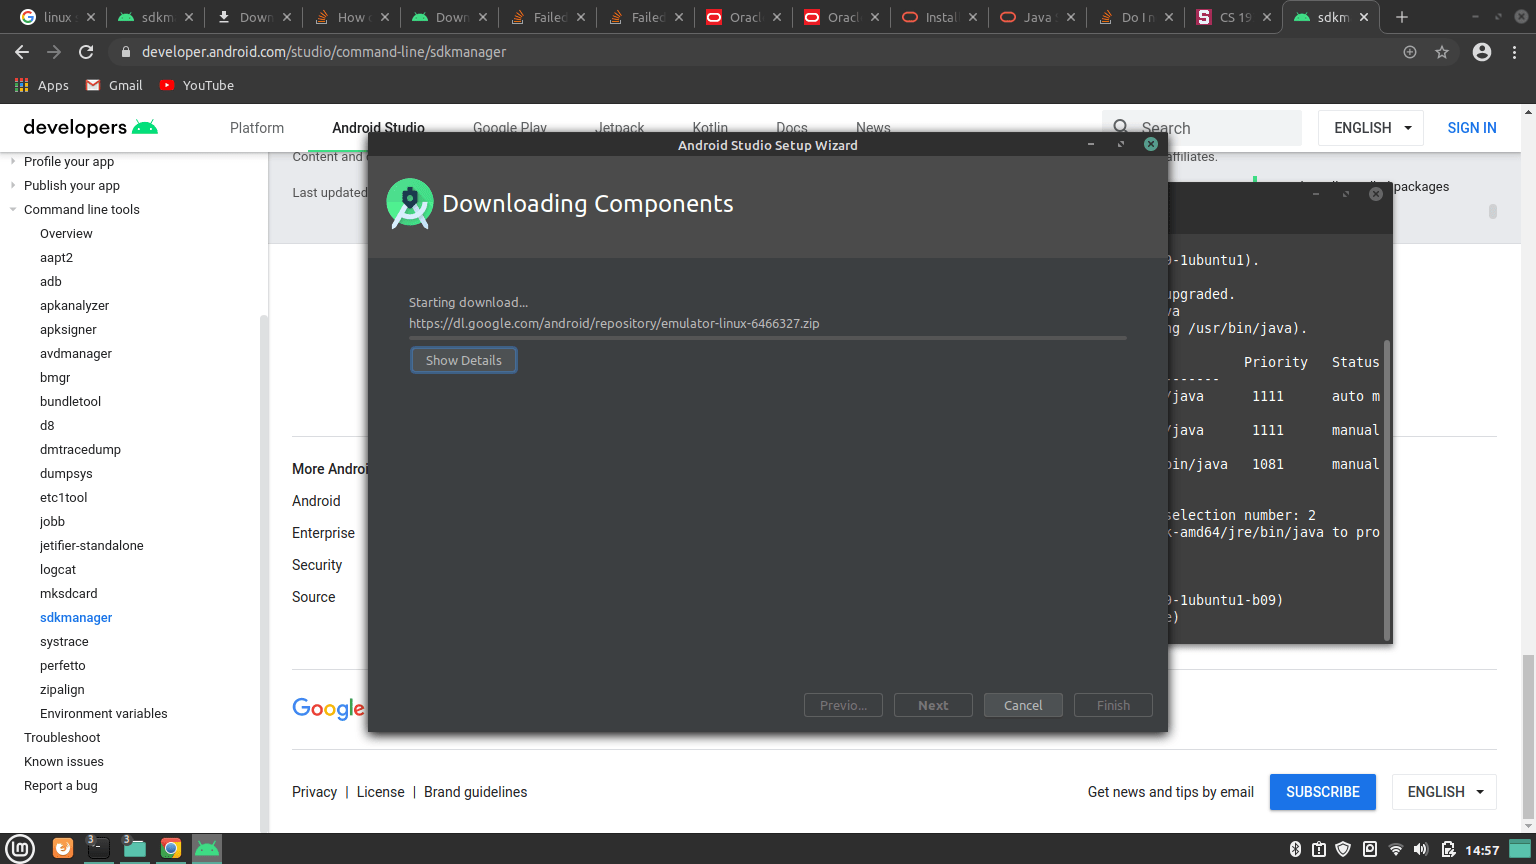Select the Kotlin menu item
The width and height of the screenshot is (1536, 864).
[x=710, y=128]
